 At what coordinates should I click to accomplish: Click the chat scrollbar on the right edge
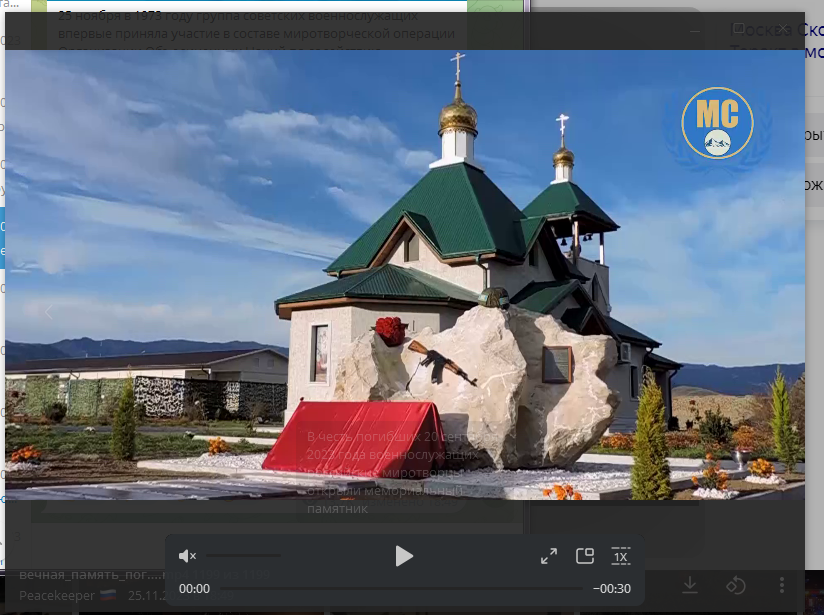coord(821,300)
